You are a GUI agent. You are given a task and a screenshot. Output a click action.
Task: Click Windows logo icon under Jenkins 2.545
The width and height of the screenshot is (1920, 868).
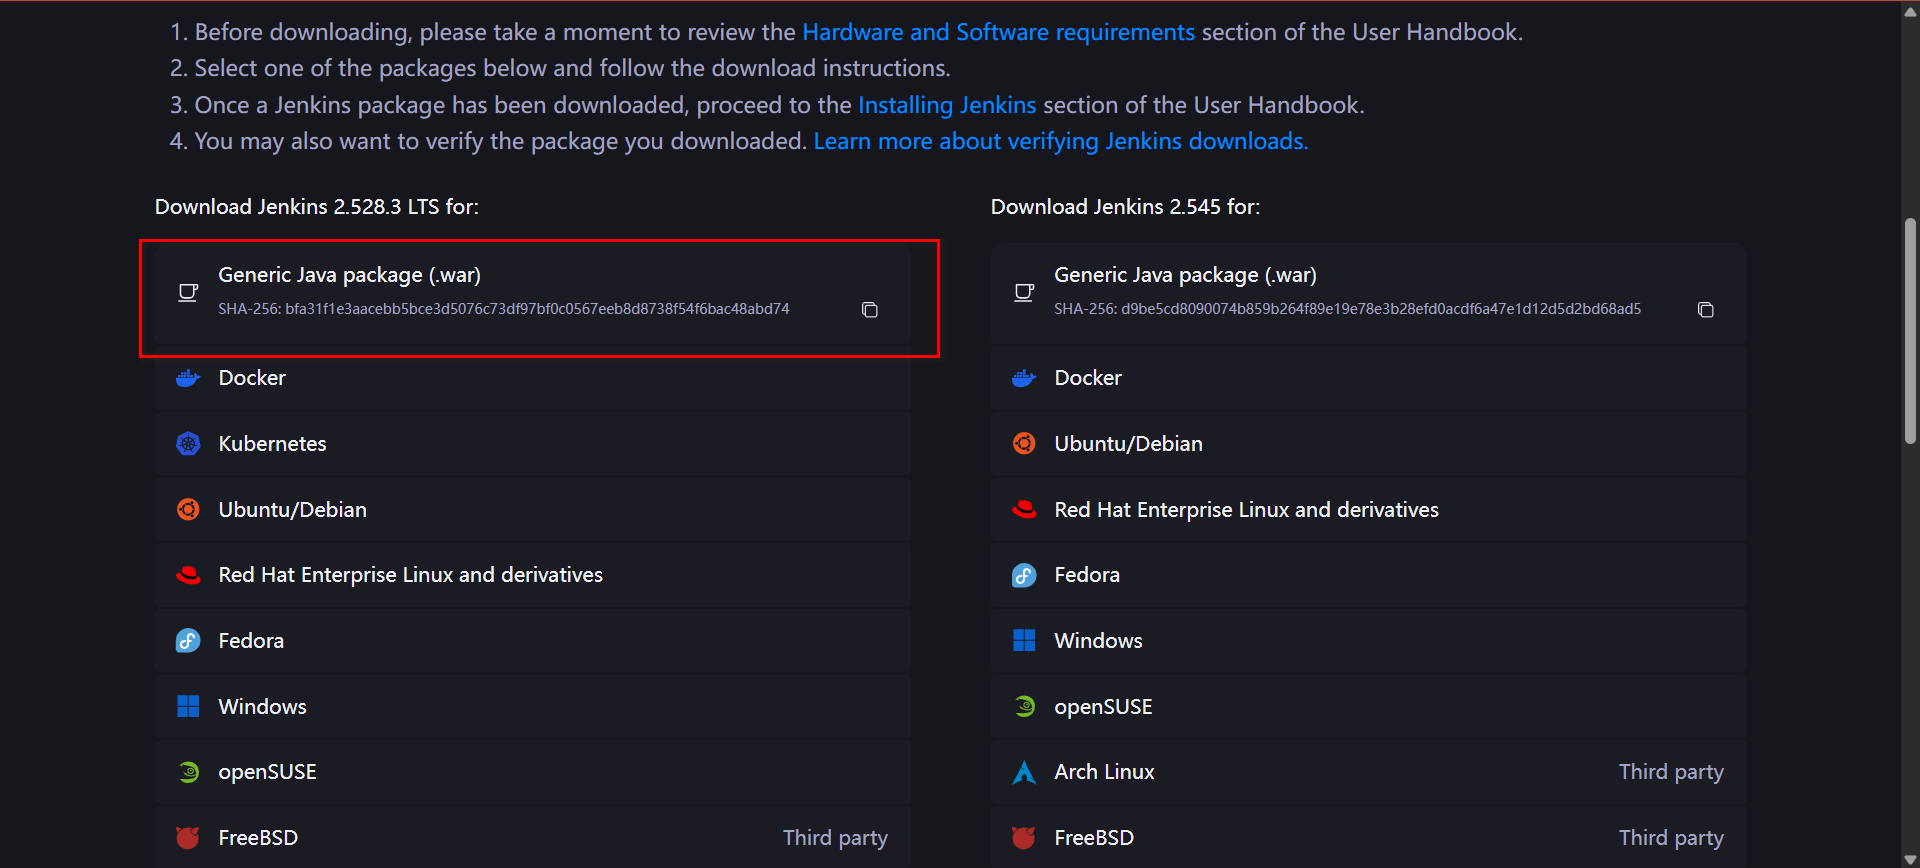[x=1024, y=641]
